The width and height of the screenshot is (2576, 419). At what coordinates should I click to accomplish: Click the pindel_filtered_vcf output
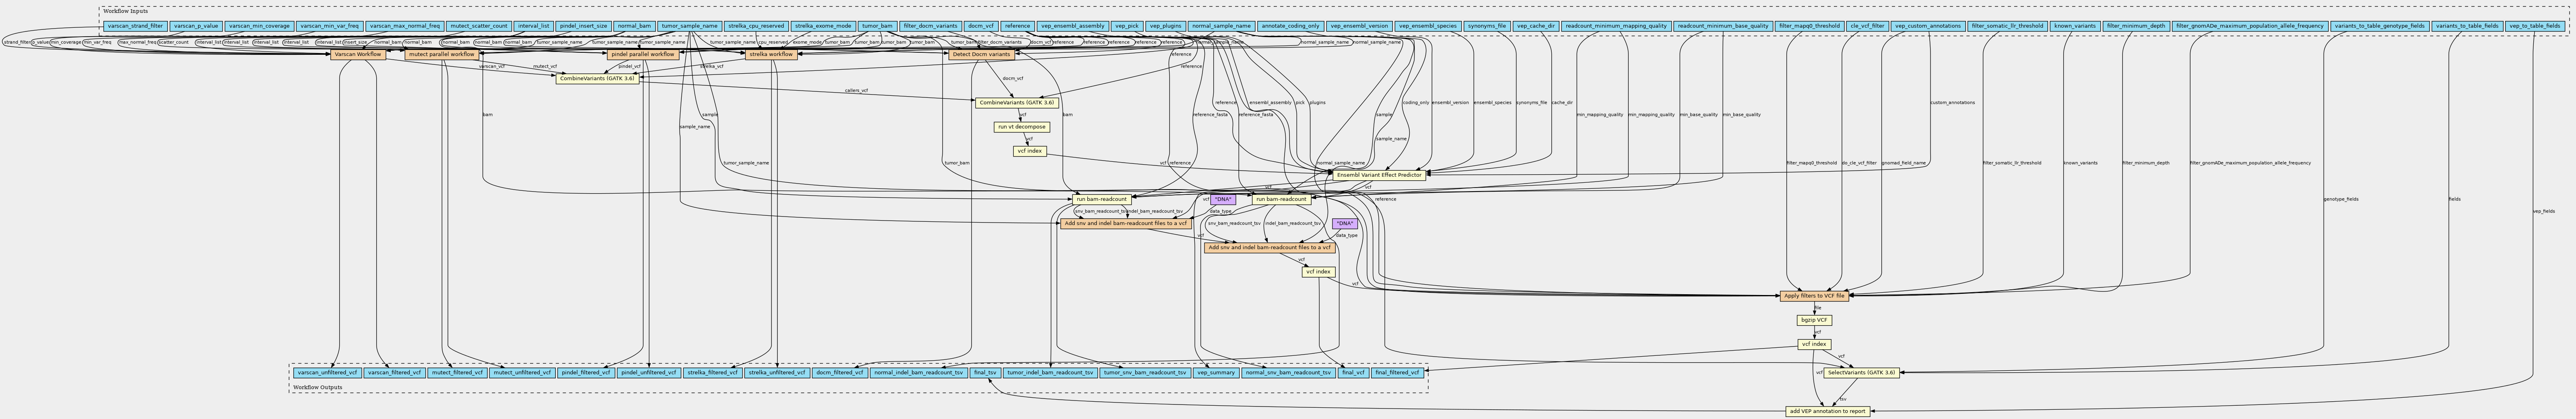[585, 373]
